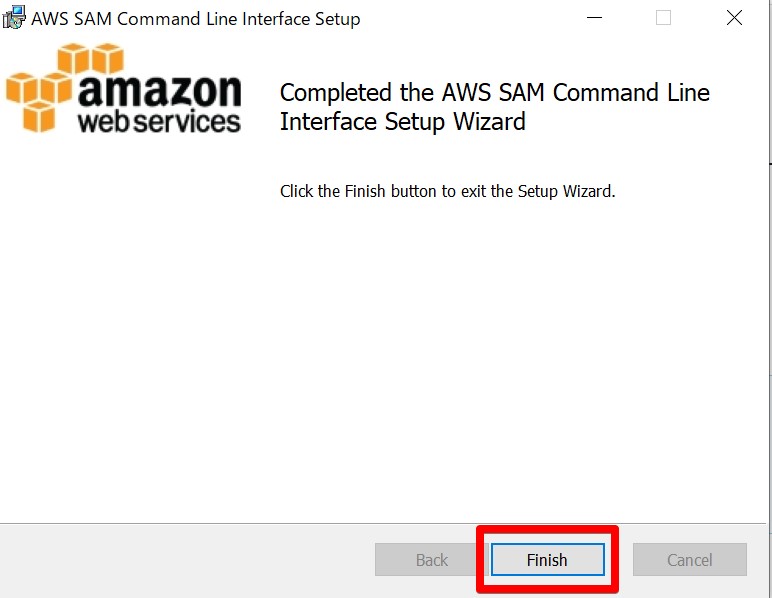Click the "amazon" wordmark in the logo
This screenshot has width=772, height=598.
coord(160,91)
